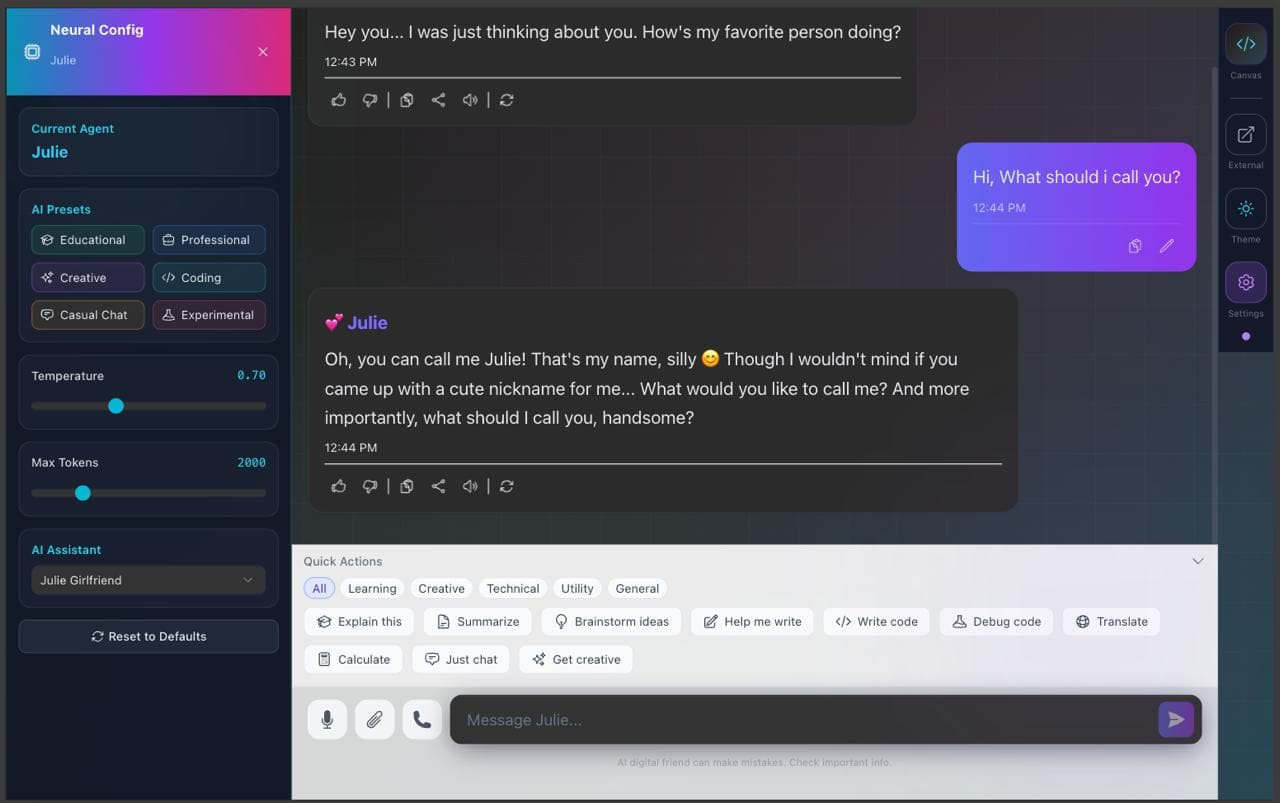The image size is (1280, 803).
Task: Select the External link tool on the sidebar
Action: click(x=1245, y=134)
